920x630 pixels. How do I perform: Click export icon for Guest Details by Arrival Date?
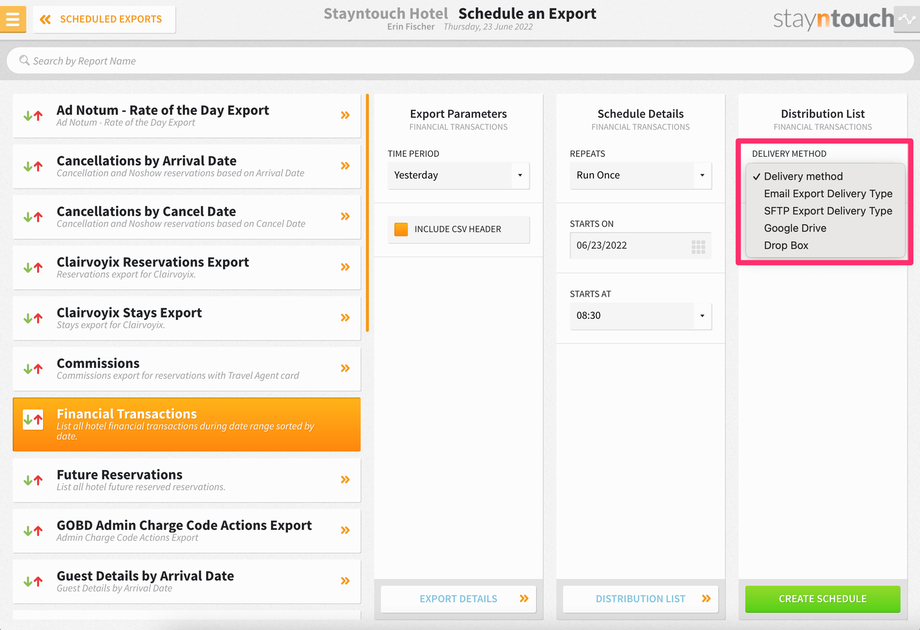[33, 581]
